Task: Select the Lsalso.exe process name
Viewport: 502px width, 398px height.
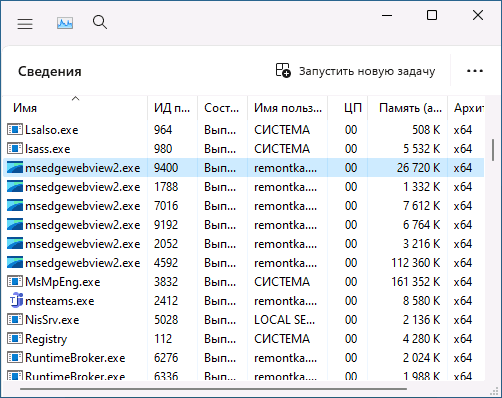Action: point(52,130)
